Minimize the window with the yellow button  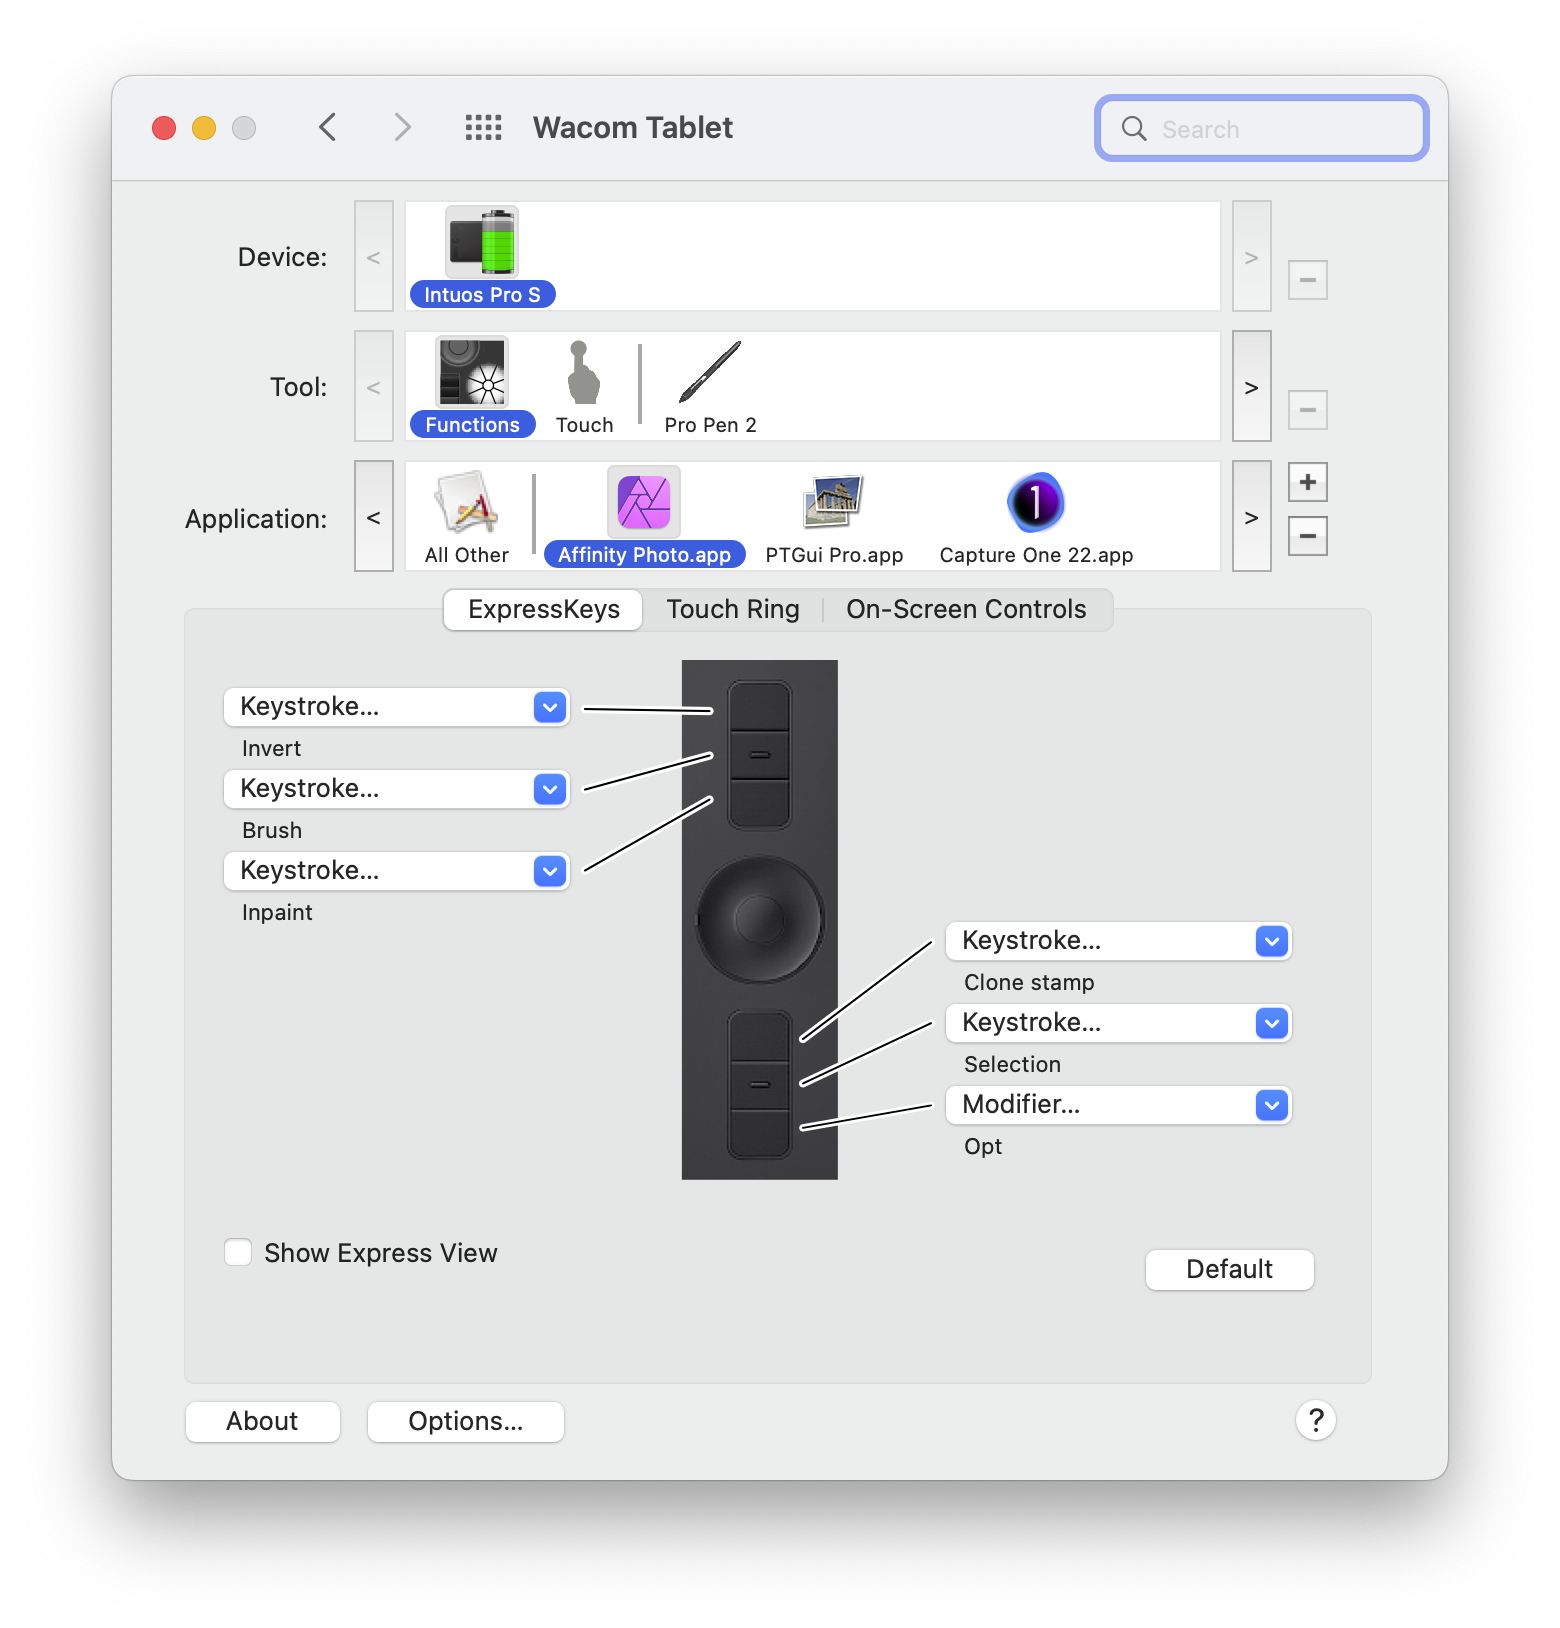204,128
